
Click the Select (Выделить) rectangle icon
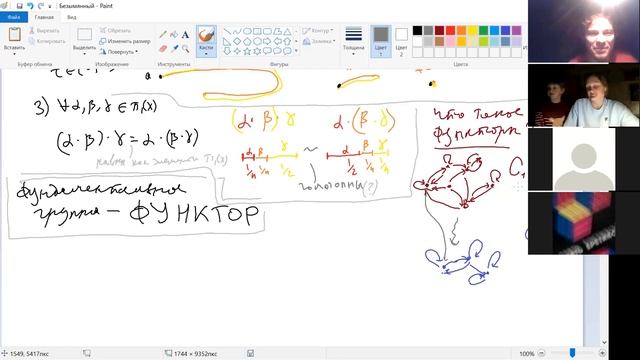click(84, 34)
